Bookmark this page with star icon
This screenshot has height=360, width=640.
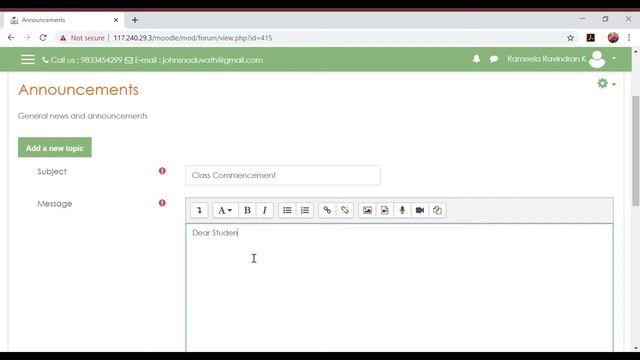570,38
